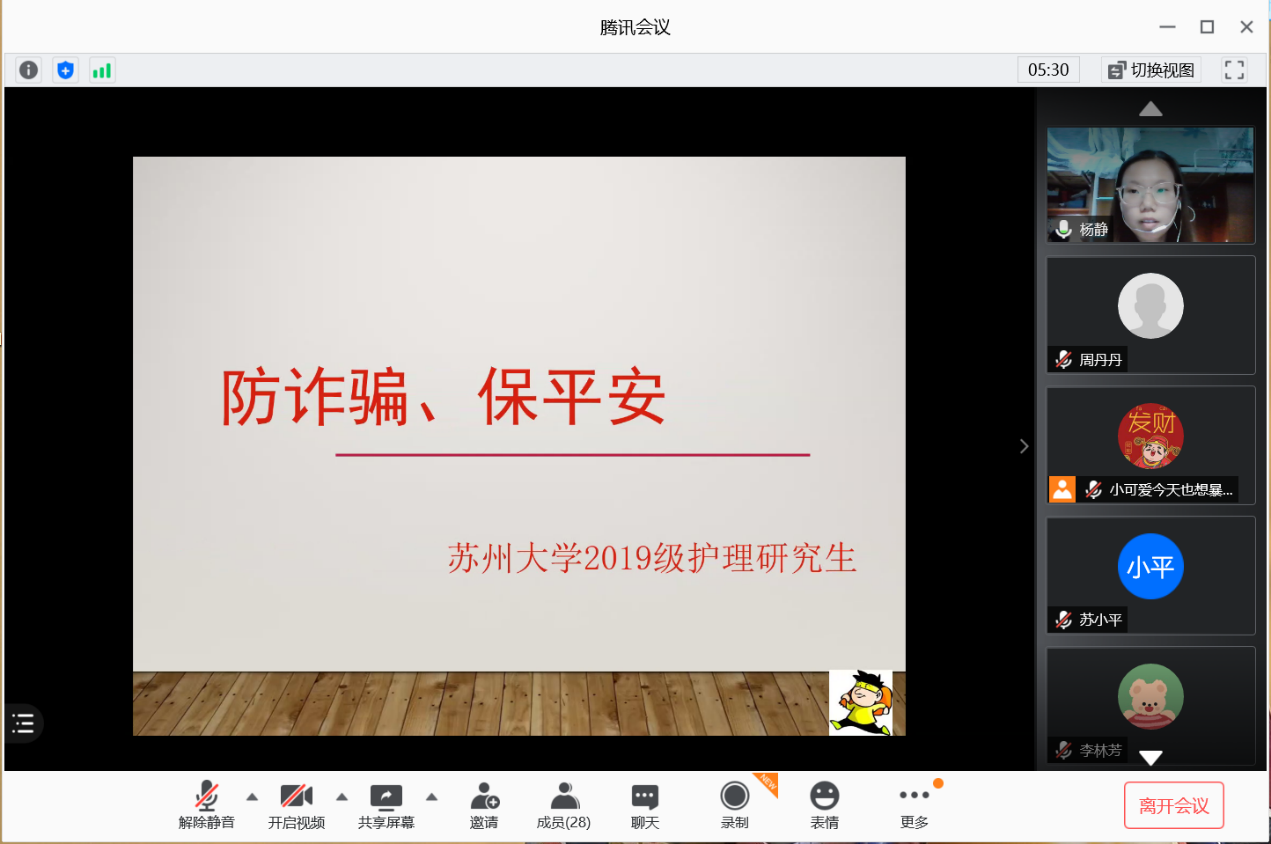The image size is (1271, 844).
Task: Open the chat panel
Action: point(645,805)
